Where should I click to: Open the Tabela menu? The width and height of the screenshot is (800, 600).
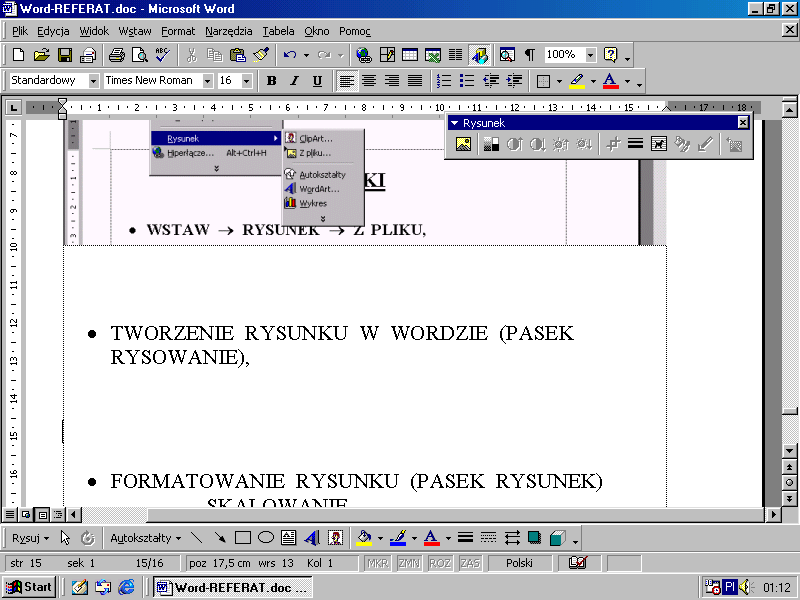point(278,31)
